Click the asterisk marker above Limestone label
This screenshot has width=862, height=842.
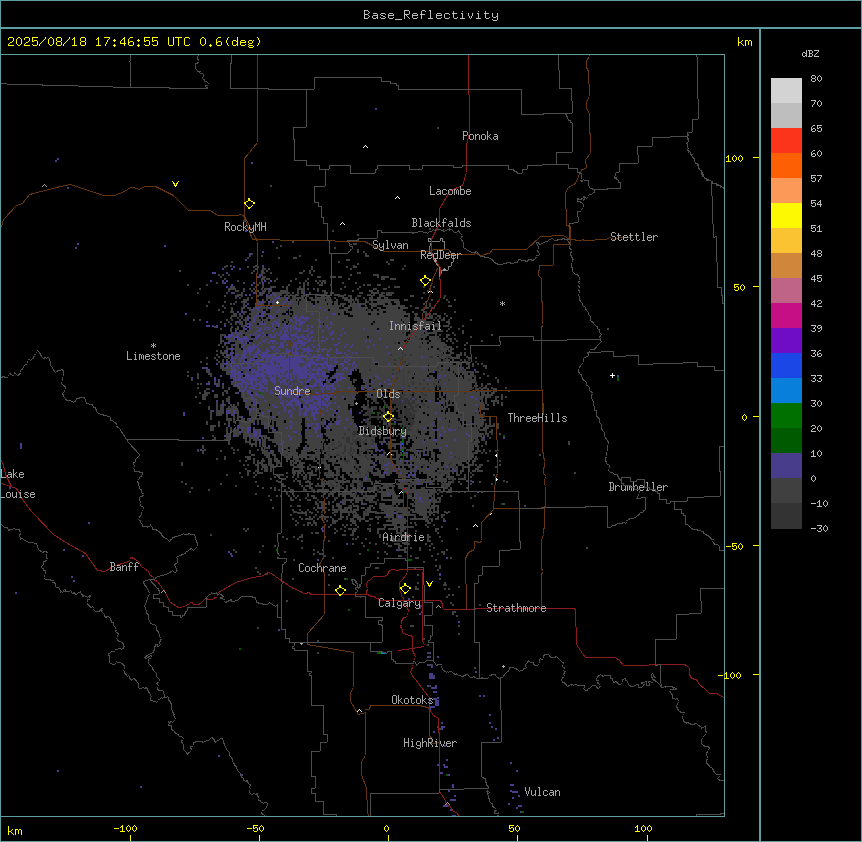[x=153, y=346]
